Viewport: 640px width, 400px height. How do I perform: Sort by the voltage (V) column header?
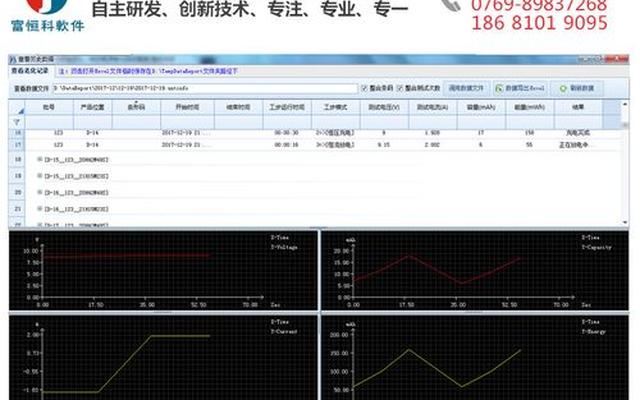(384, 107)
